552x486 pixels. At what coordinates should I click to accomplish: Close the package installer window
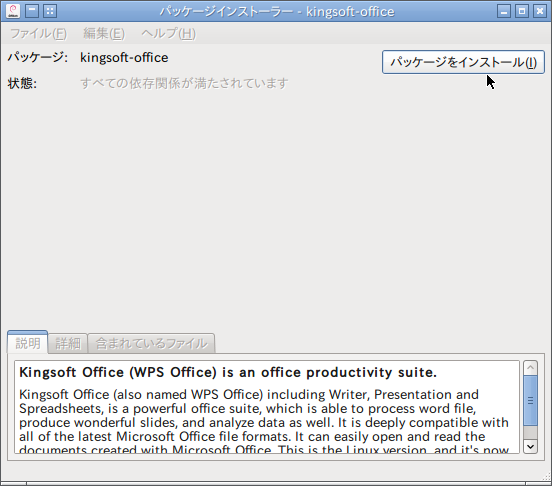[x=540, y=11]
